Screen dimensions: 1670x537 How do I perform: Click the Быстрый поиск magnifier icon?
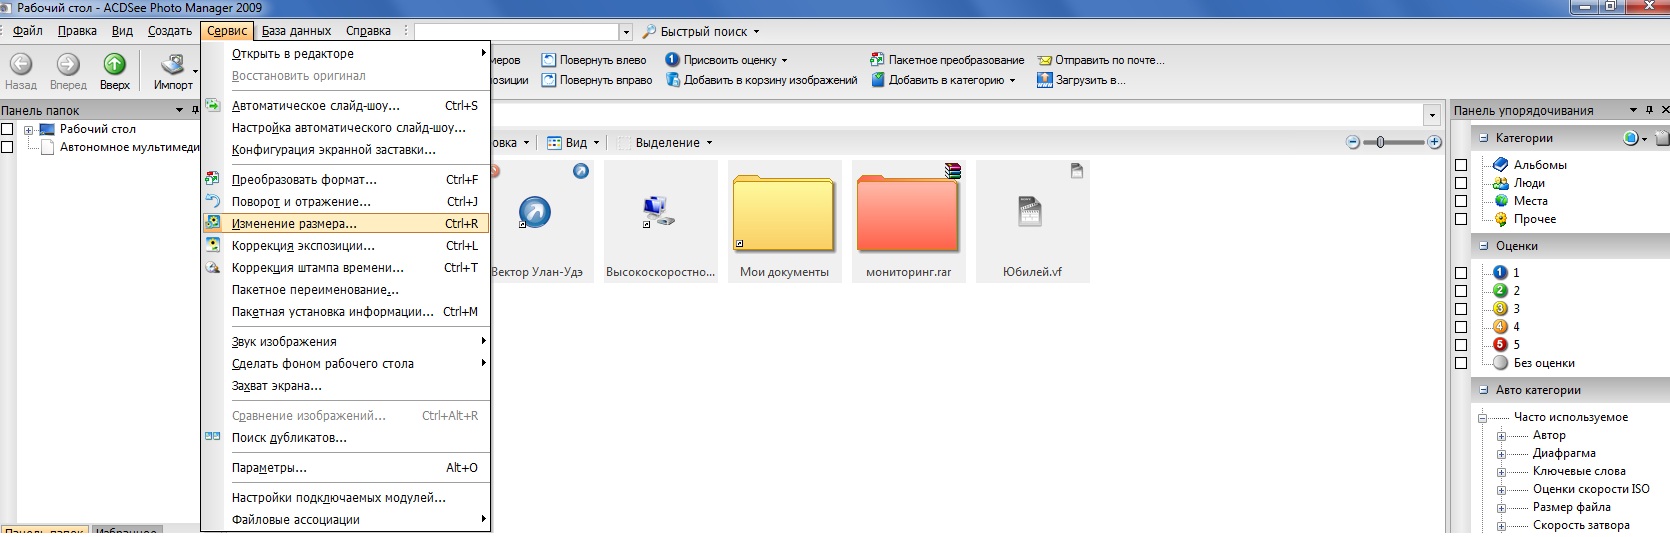click(x=649, y=32)
